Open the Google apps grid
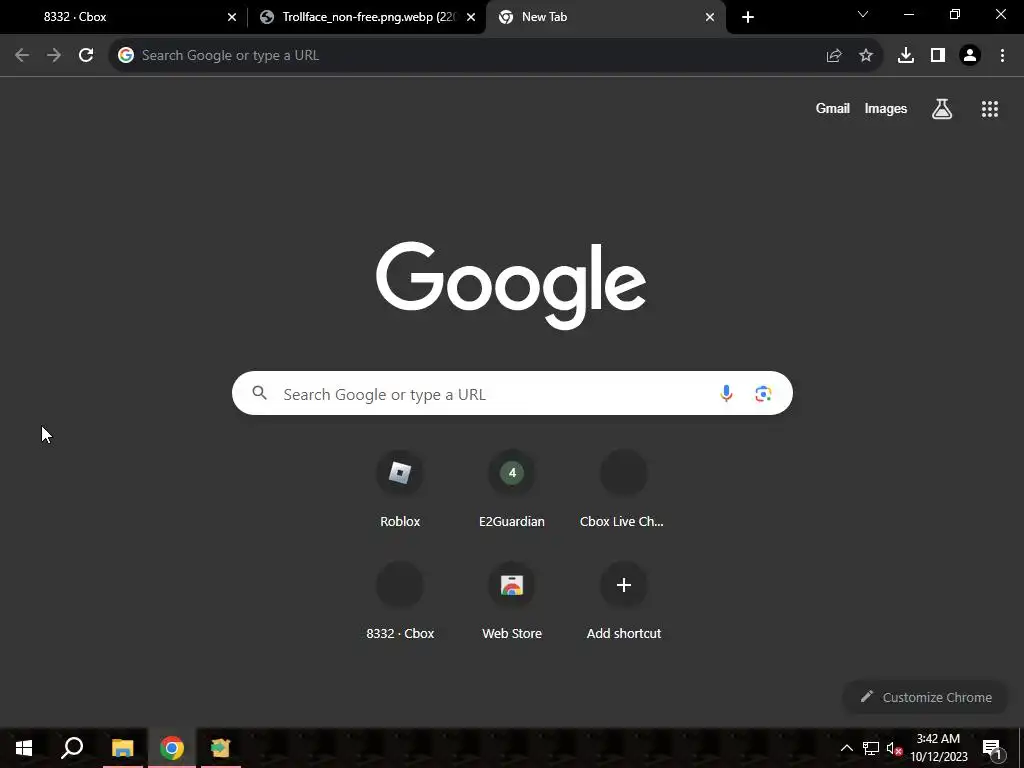Image resolution: width=1024 pixels, height=768 pixels. pyautogui.click(x=990, y=109)
